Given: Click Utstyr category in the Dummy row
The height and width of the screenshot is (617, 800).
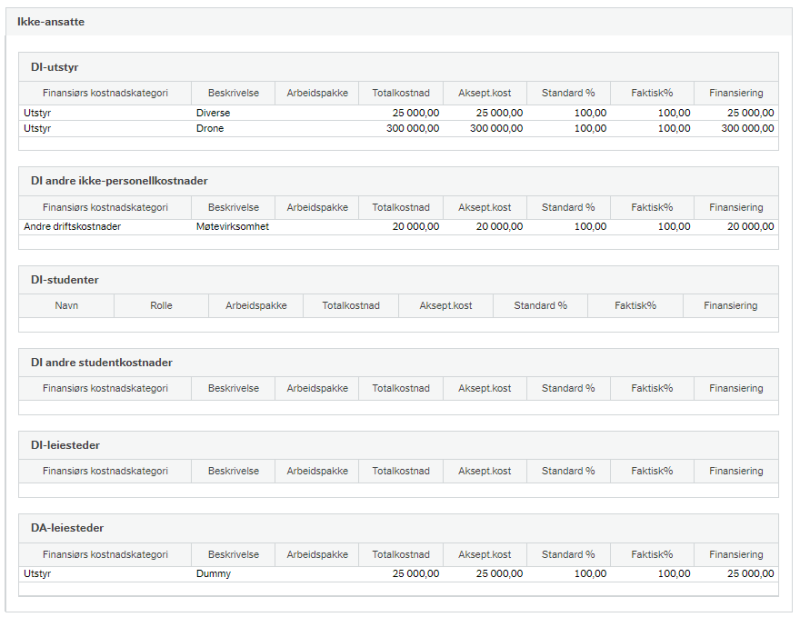Looking at the screenshot, I should pos(37,574).
